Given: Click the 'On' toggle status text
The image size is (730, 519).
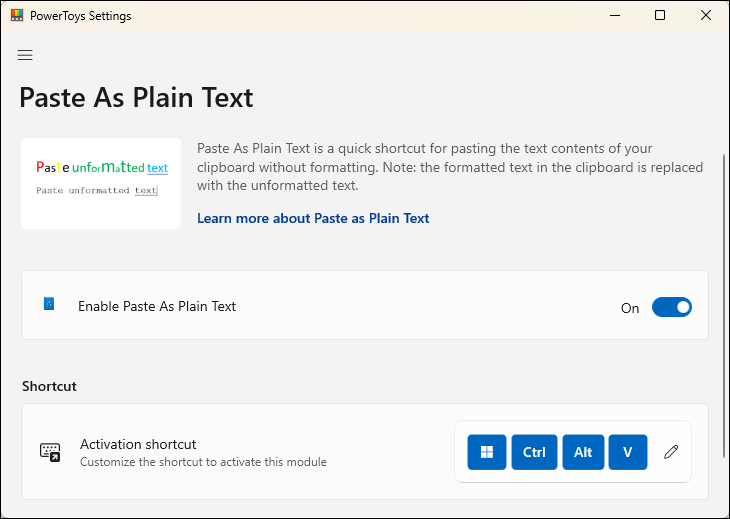Looking at the screenshot, I should point(630,308).
